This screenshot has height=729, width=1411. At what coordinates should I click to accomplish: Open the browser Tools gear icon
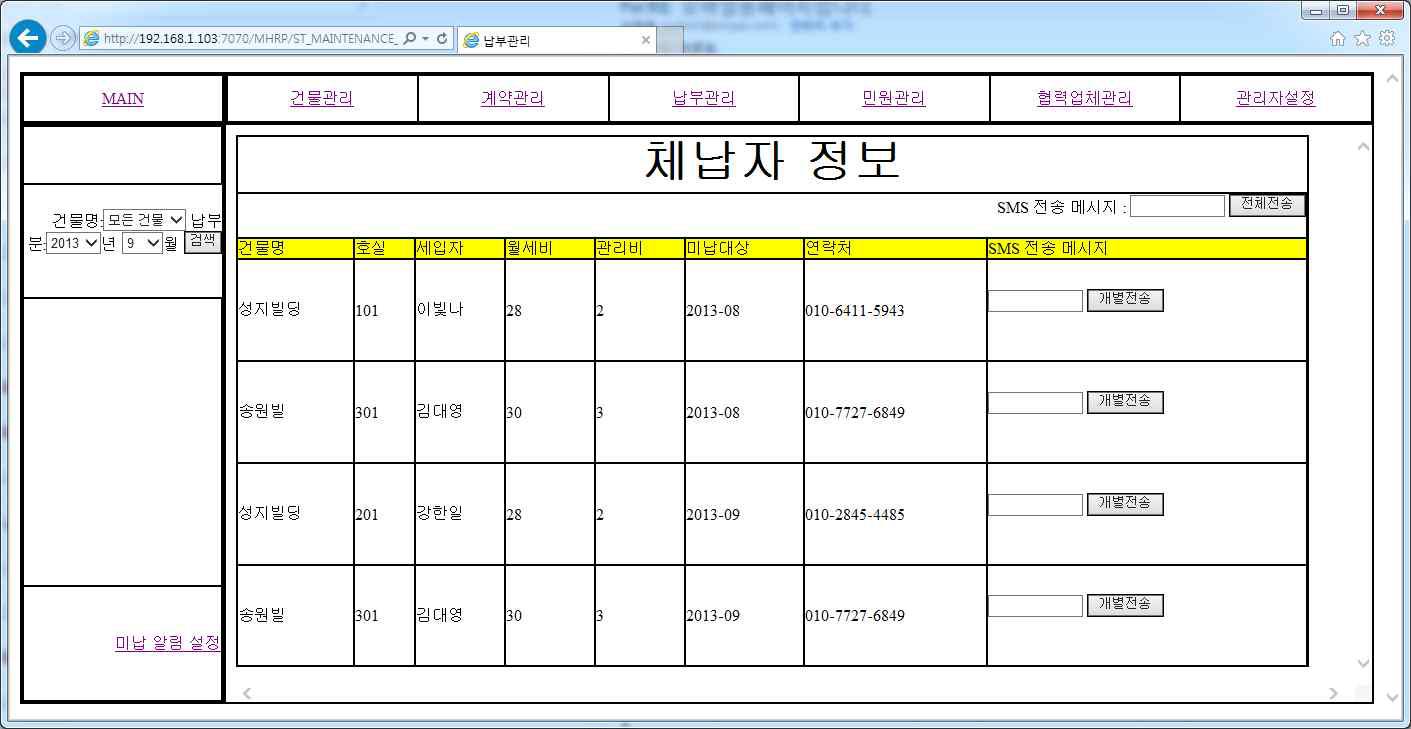[1386, 38]
